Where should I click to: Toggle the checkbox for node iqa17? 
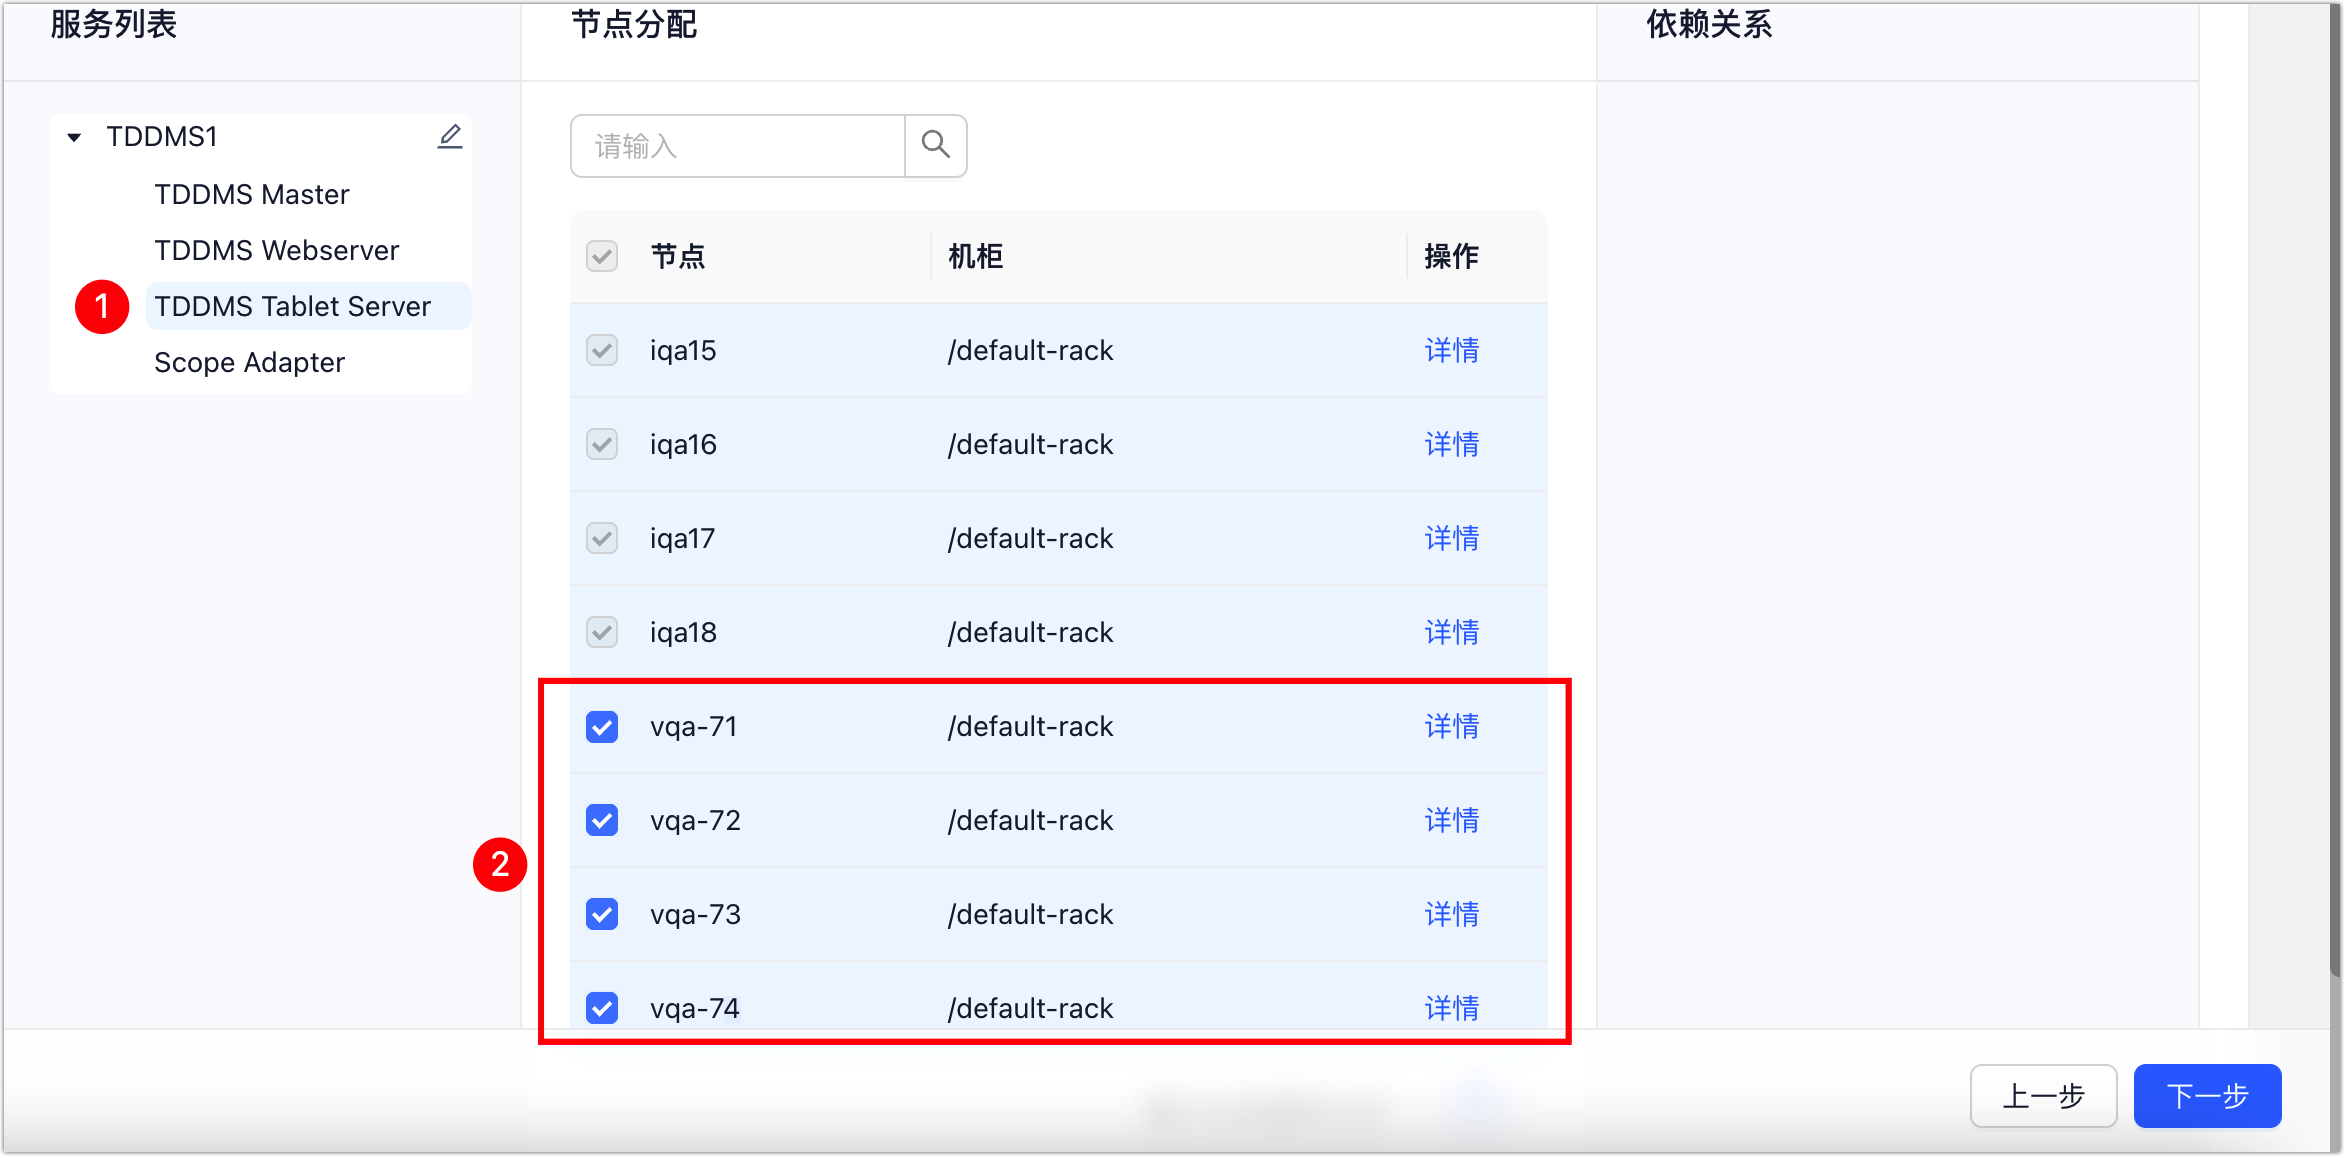pos(602,538)
